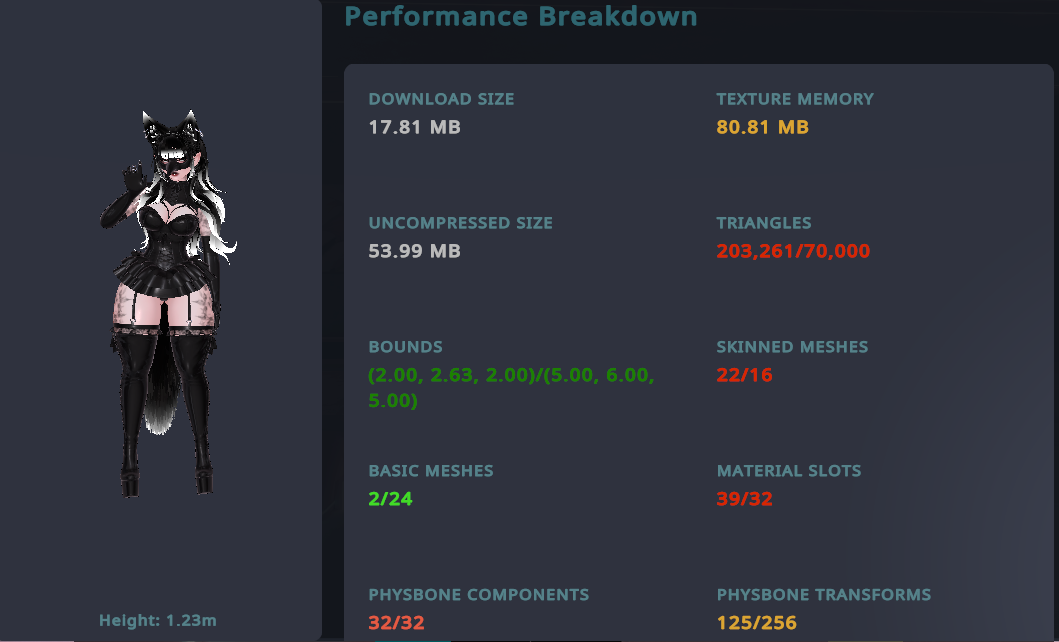1059x642 pixels.
Task: Click the Height: 1.23m text
Action: (x=158, y=621)
